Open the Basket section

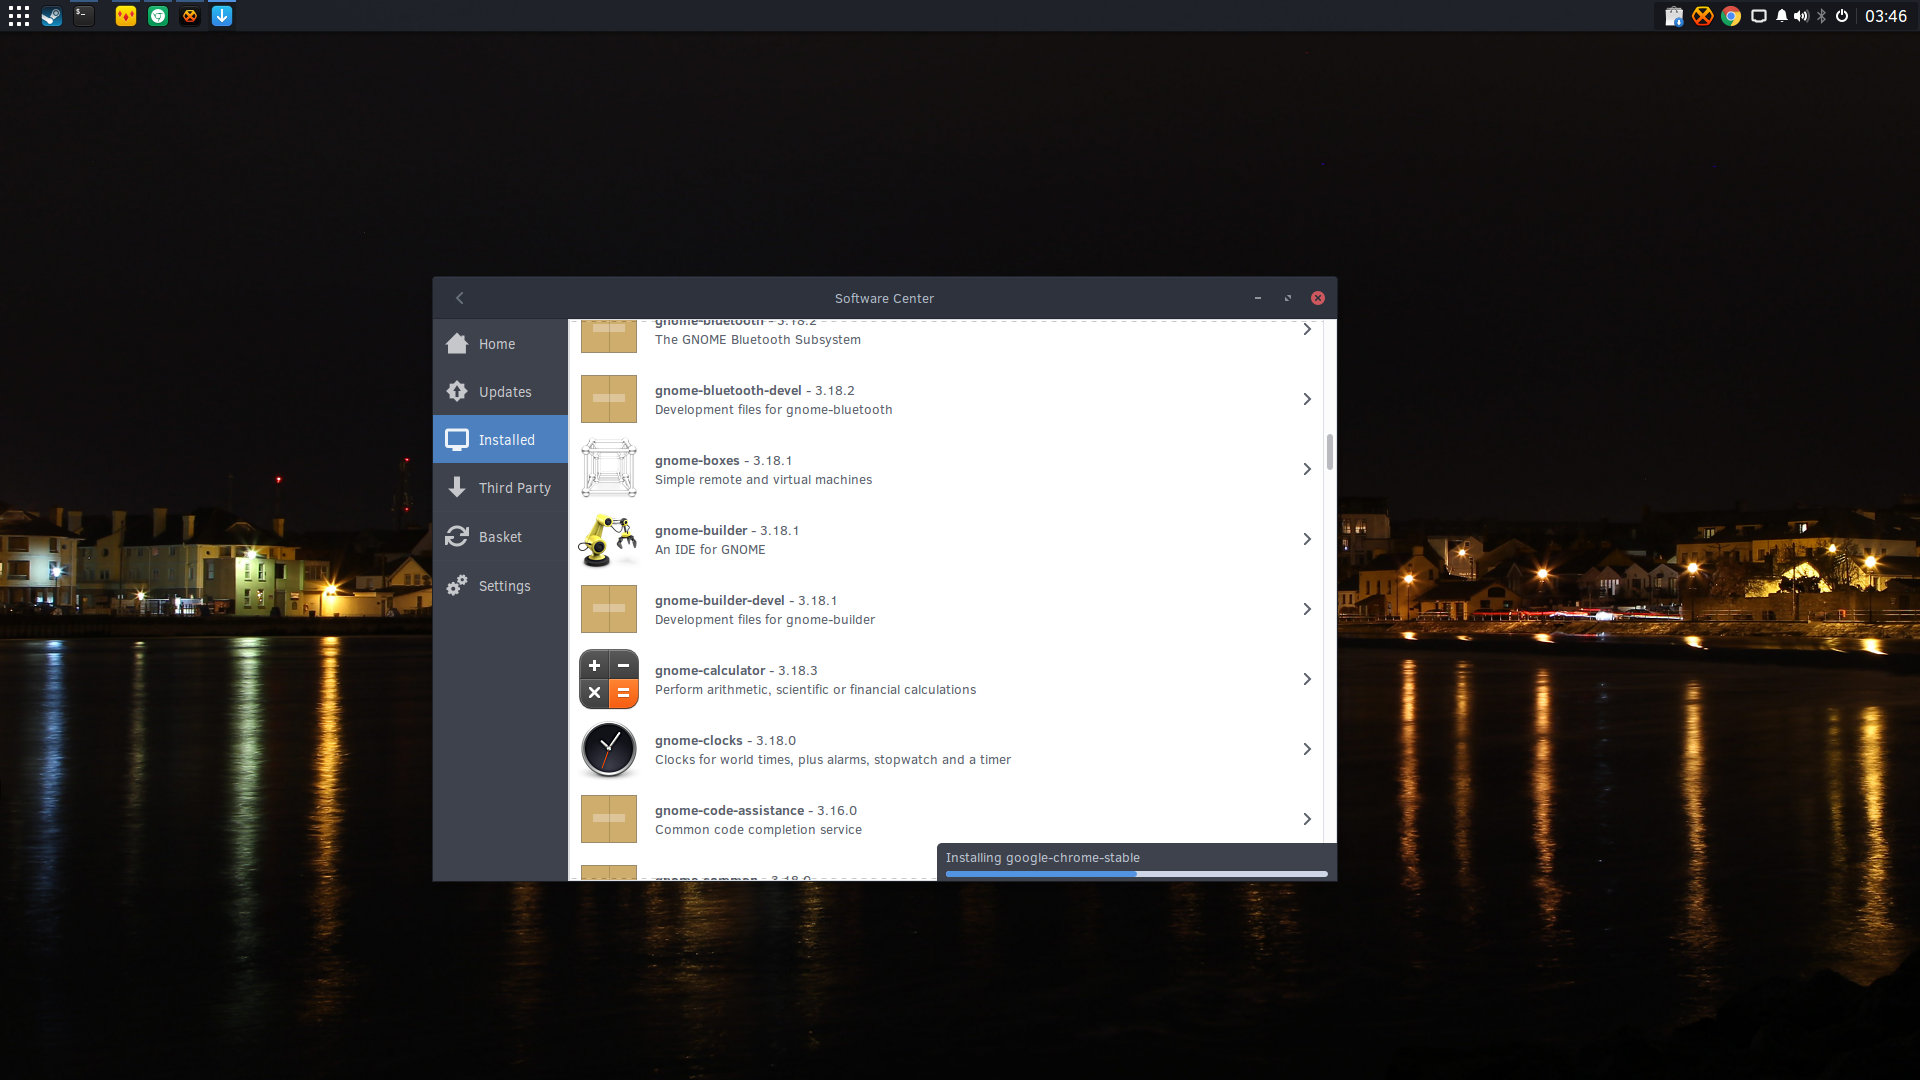coord(500,537)
